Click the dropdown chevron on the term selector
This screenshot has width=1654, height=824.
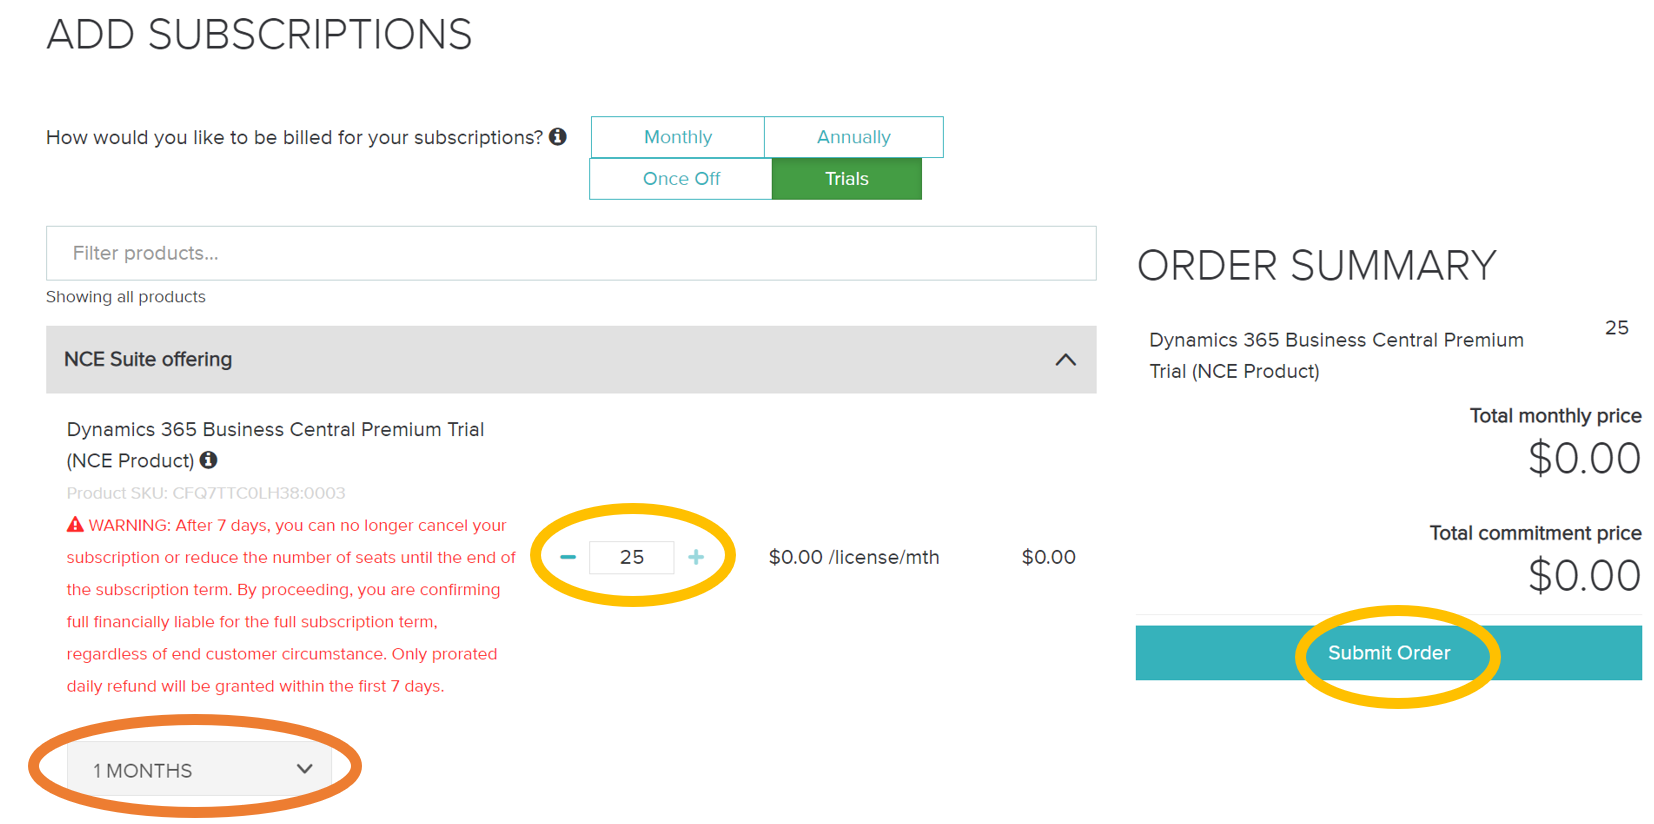coord(305,769)
